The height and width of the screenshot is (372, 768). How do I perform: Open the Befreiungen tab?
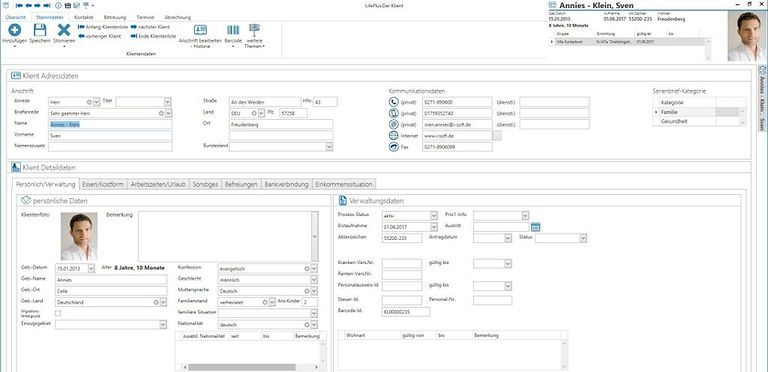[x=241, y=185]
